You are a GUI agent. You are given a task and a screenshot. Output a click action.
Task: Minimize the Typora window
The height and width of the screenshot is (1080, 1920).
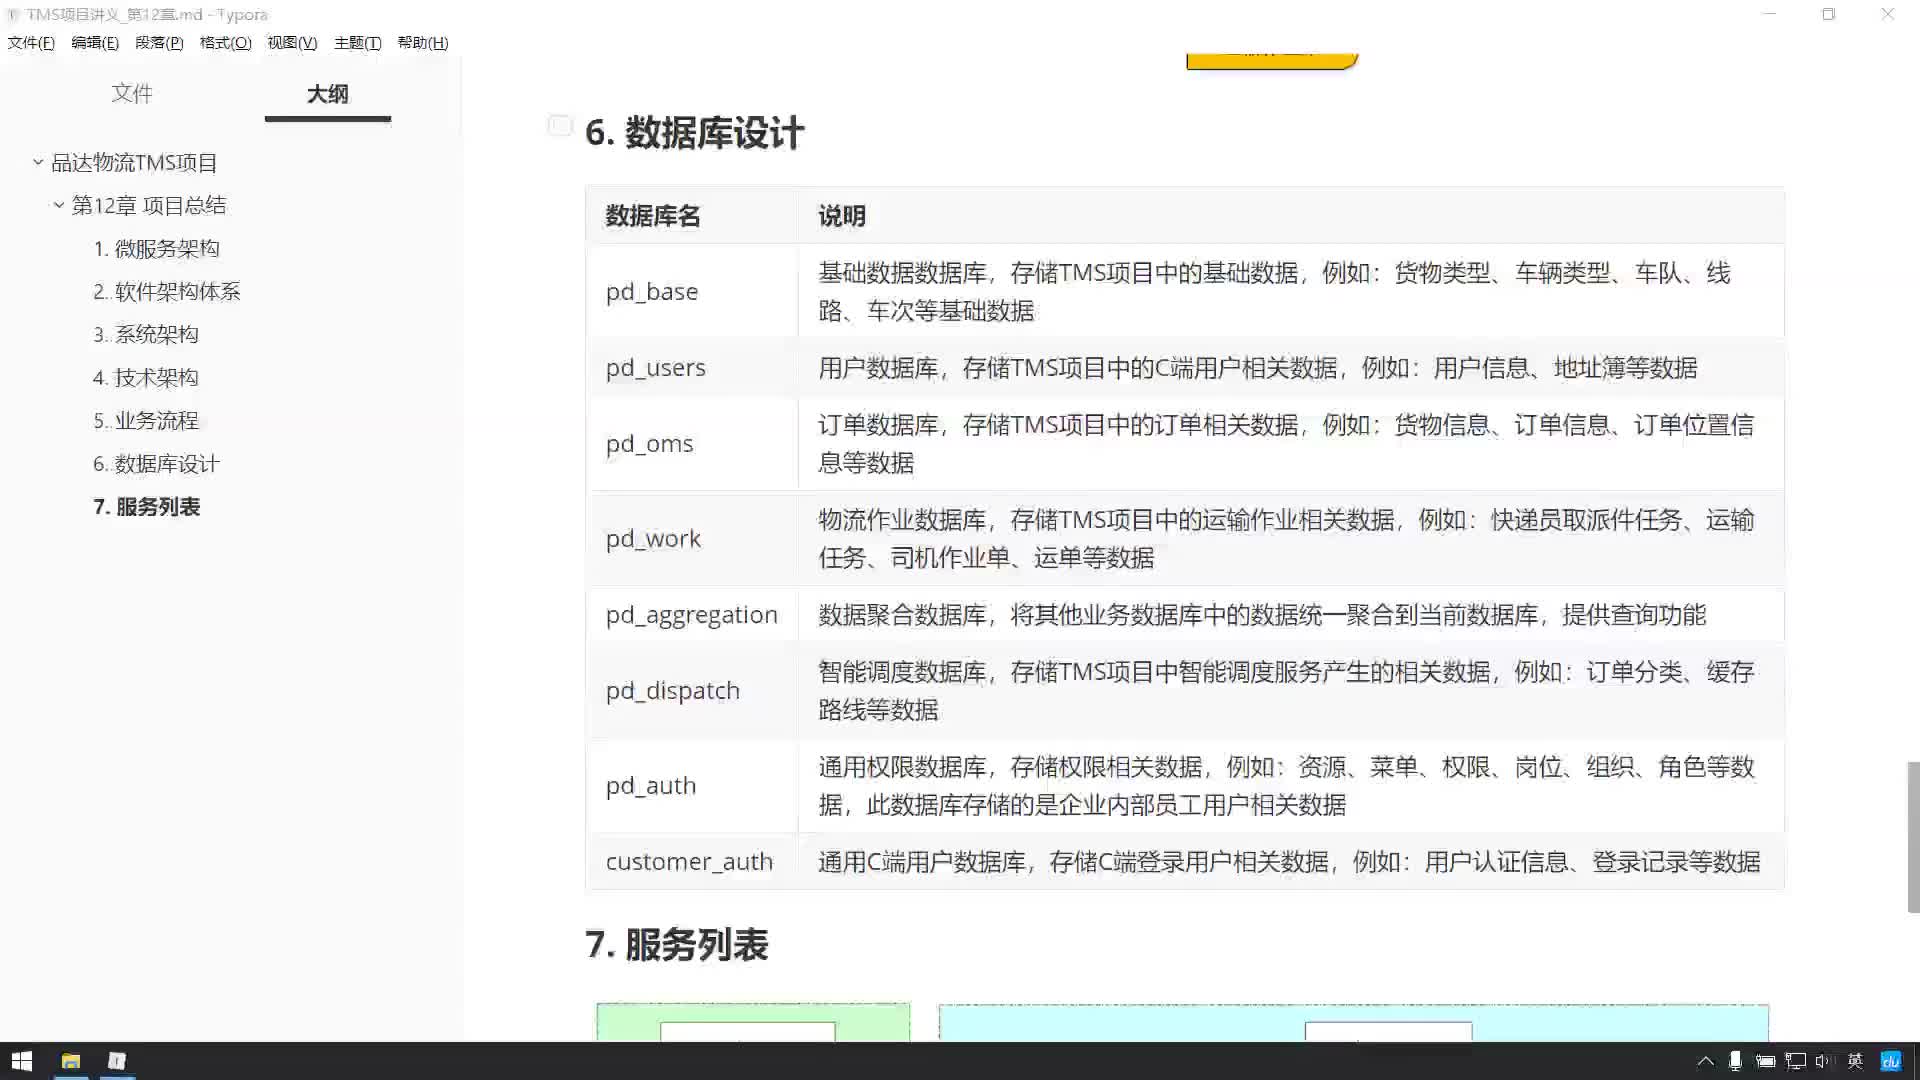coord(1769,14)
